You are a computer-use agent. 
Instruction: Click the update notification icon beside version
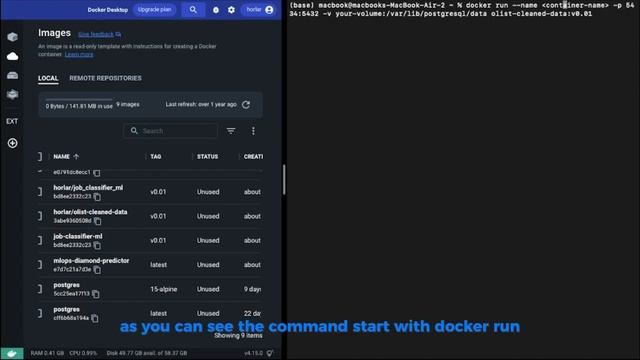tap(270, 353)
